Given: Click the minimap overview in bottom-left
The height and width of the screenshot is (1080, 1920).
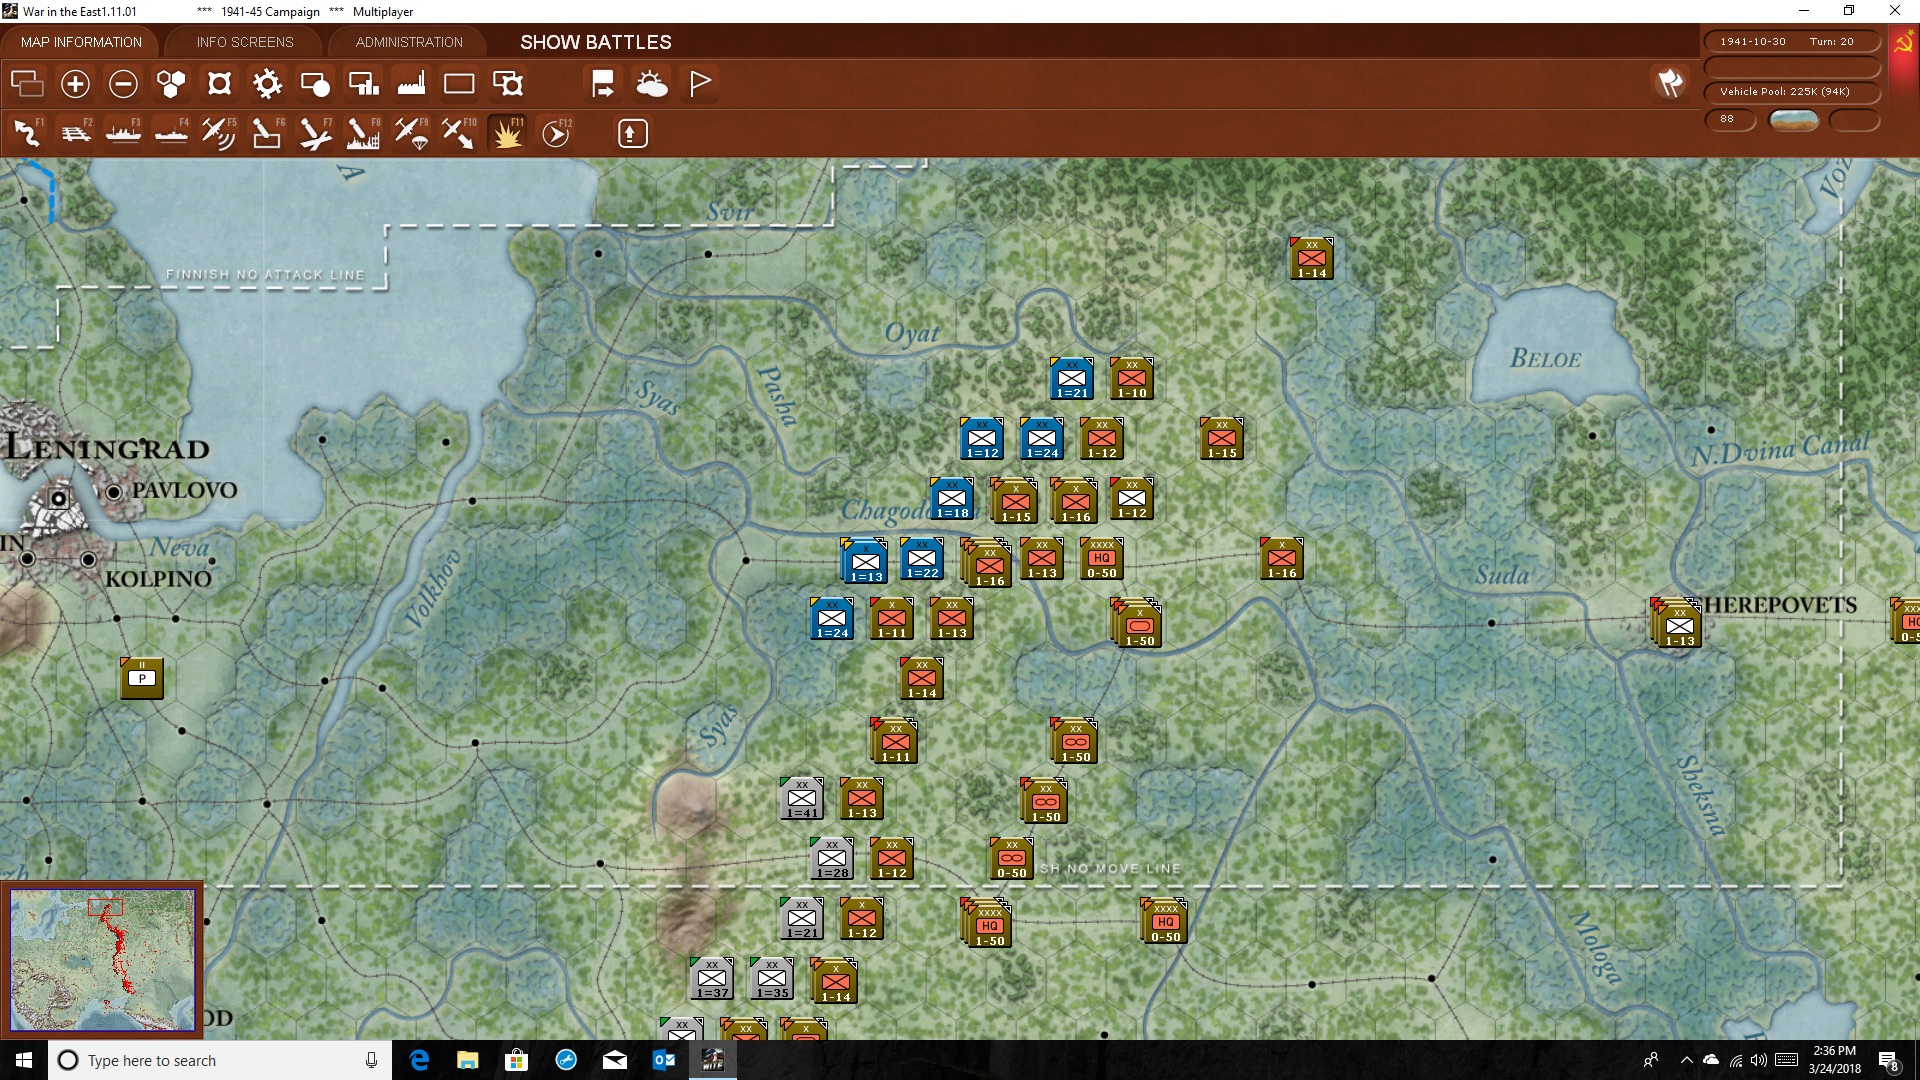Looking at the screenshot, I should pyautogui.click(x=103, y=960).
